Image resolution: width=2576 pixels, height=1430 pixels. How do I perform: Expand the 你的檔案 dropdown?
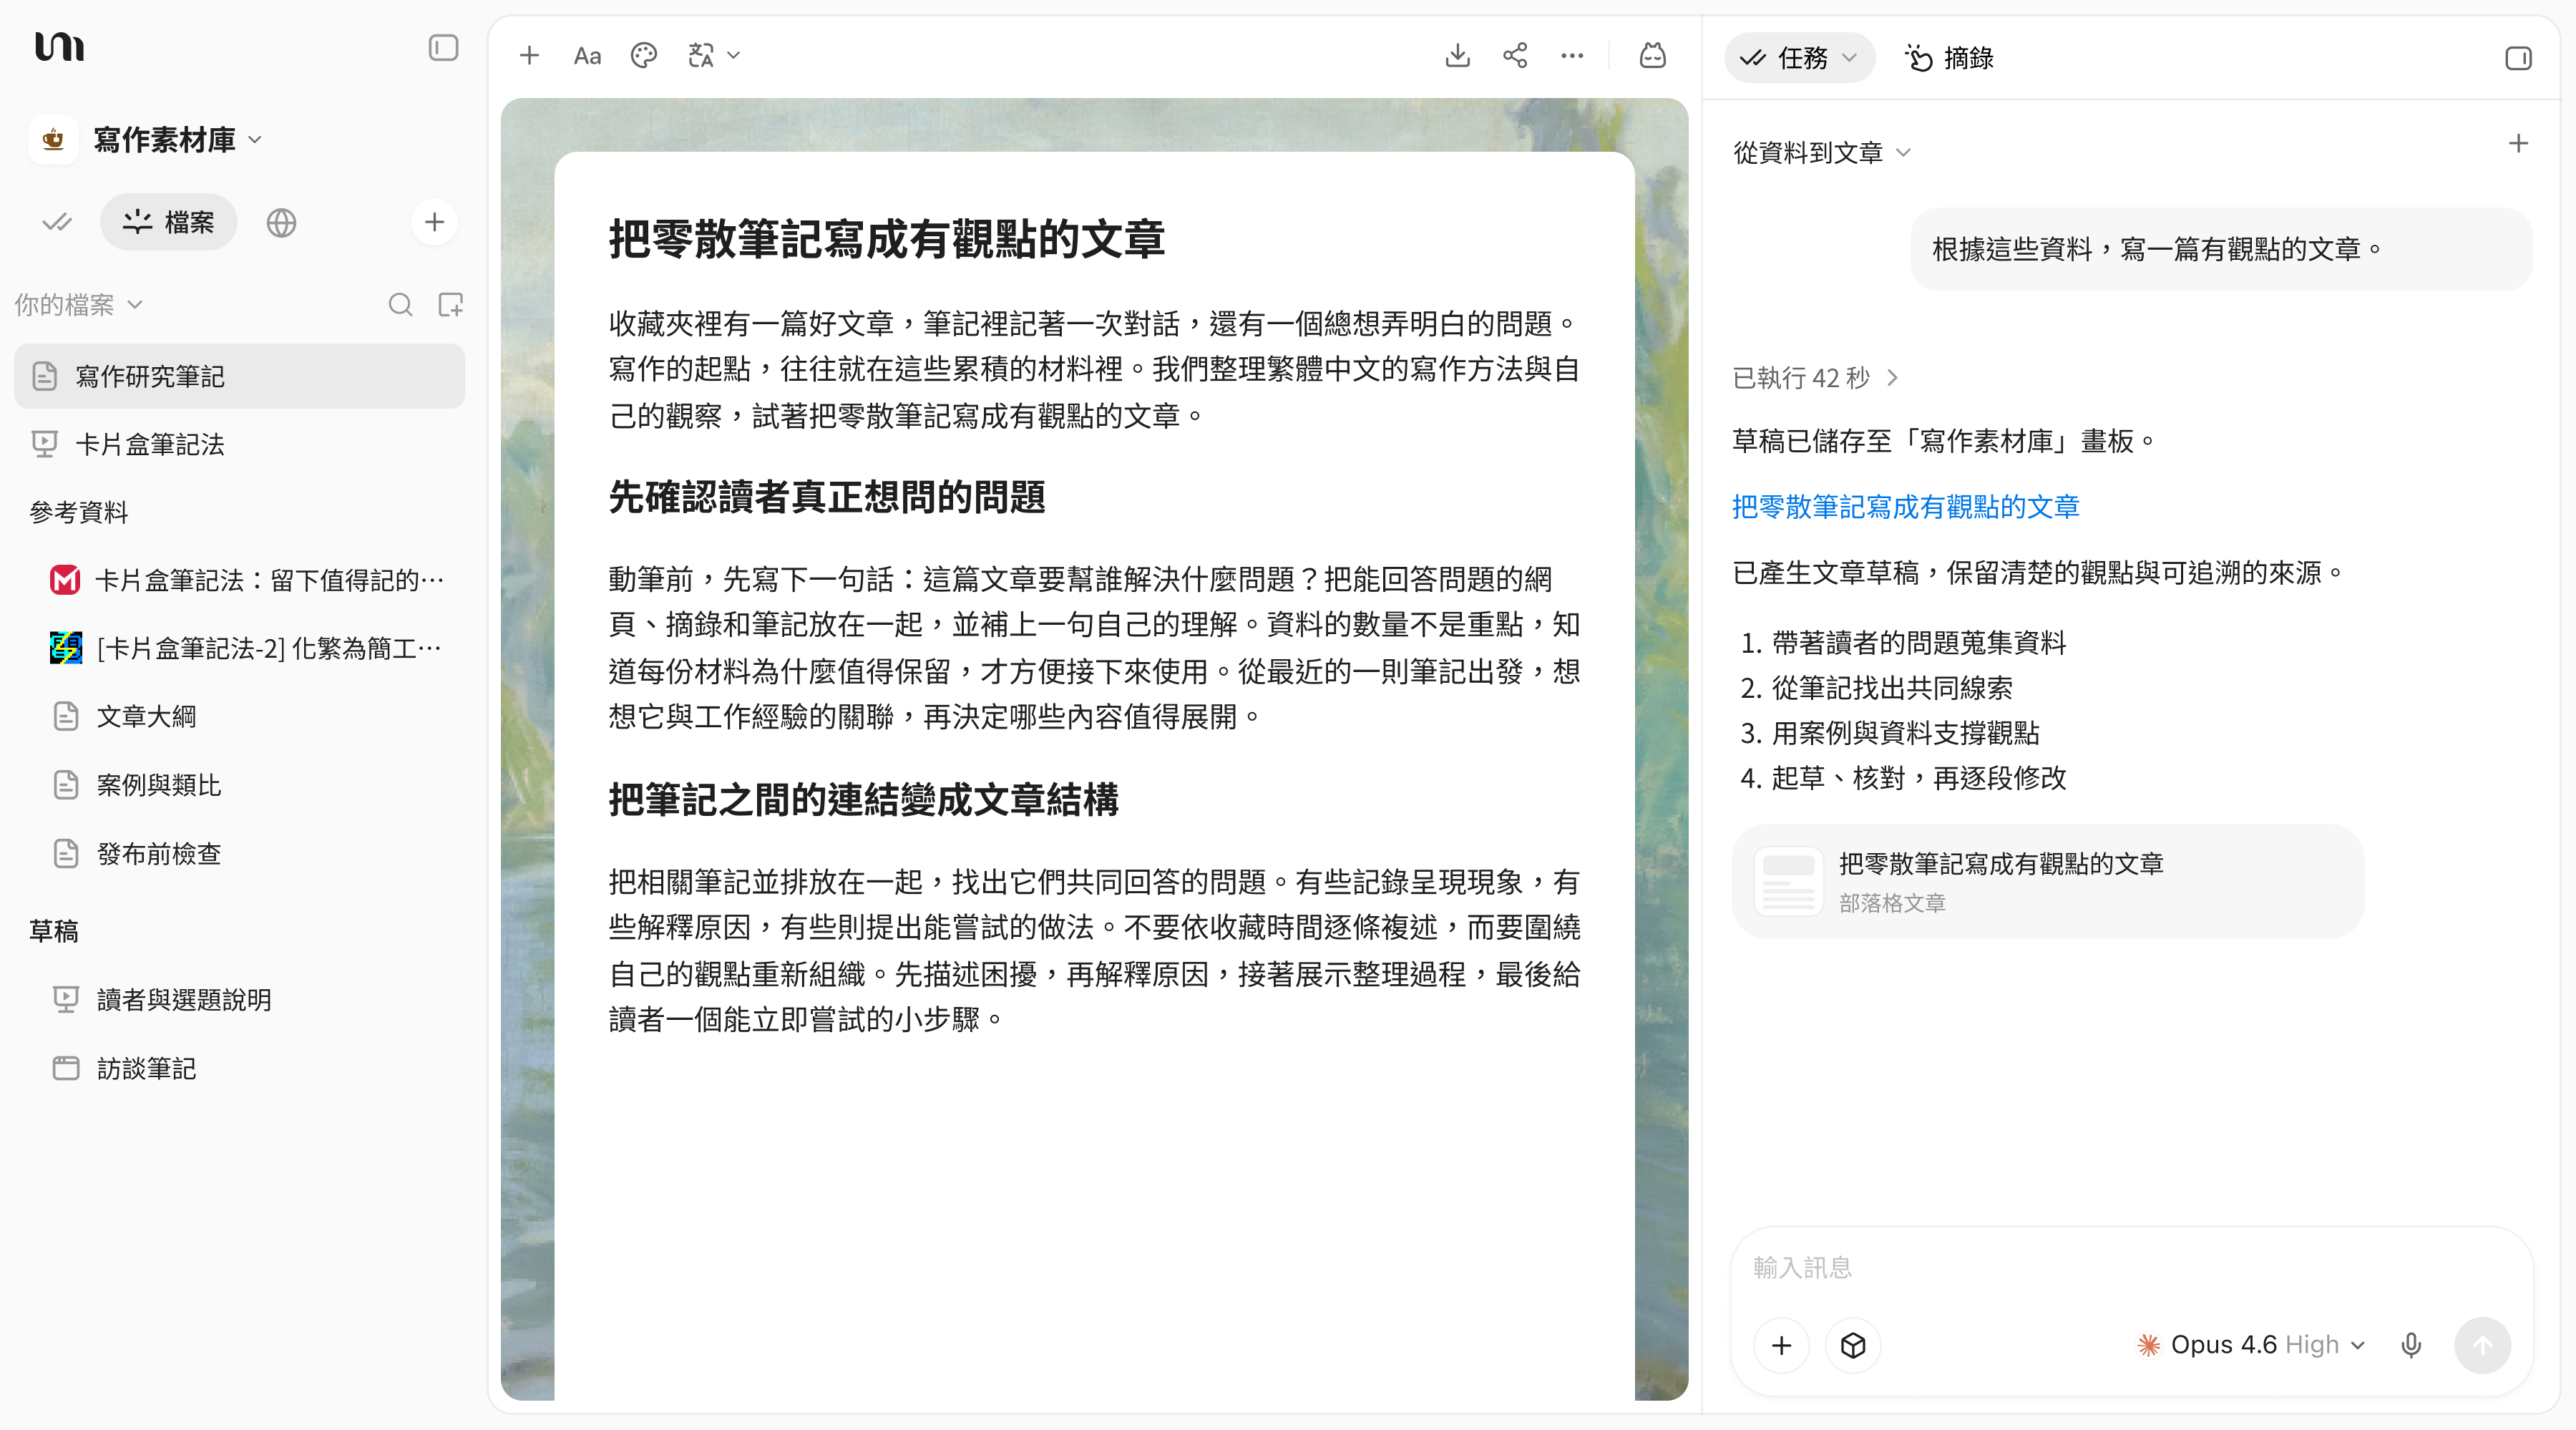[x=79, y=304]
